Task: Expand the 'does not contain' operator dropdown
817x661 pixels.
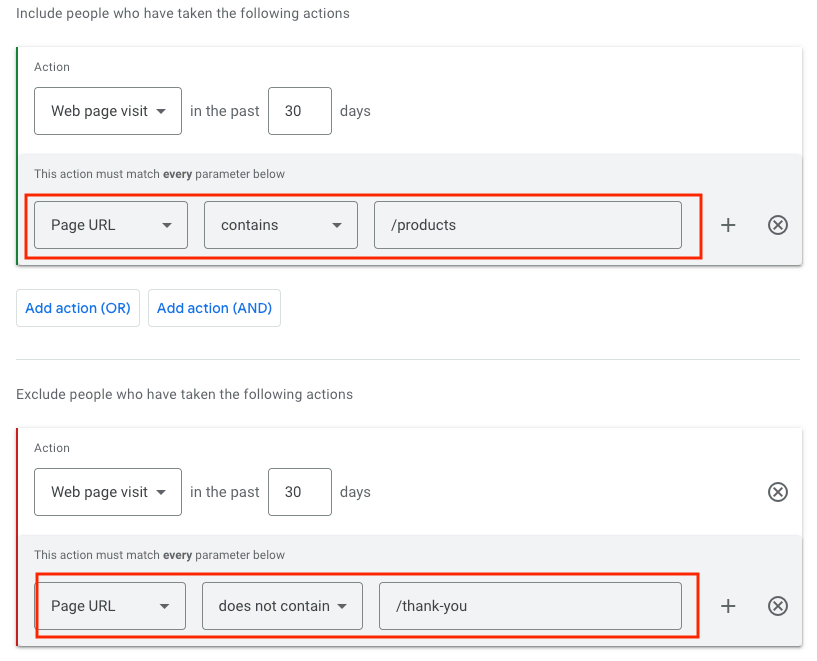Action: click(282, 606)
